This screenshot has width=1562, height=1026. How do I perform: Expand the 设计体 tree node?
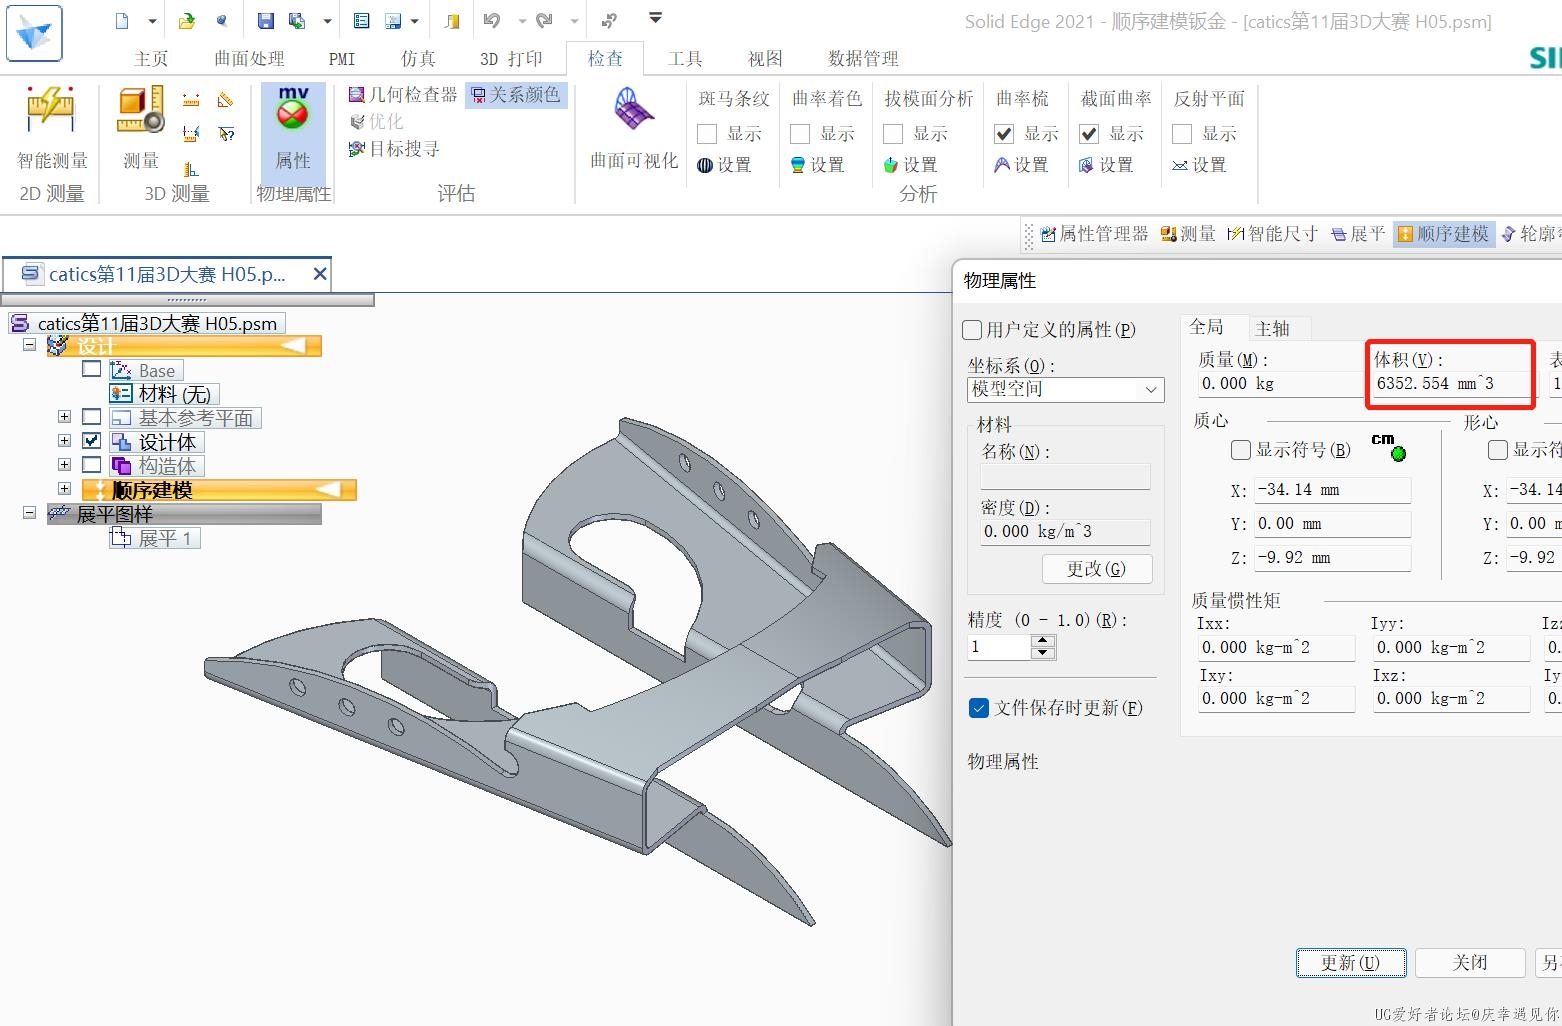click(x=64, y=441)
